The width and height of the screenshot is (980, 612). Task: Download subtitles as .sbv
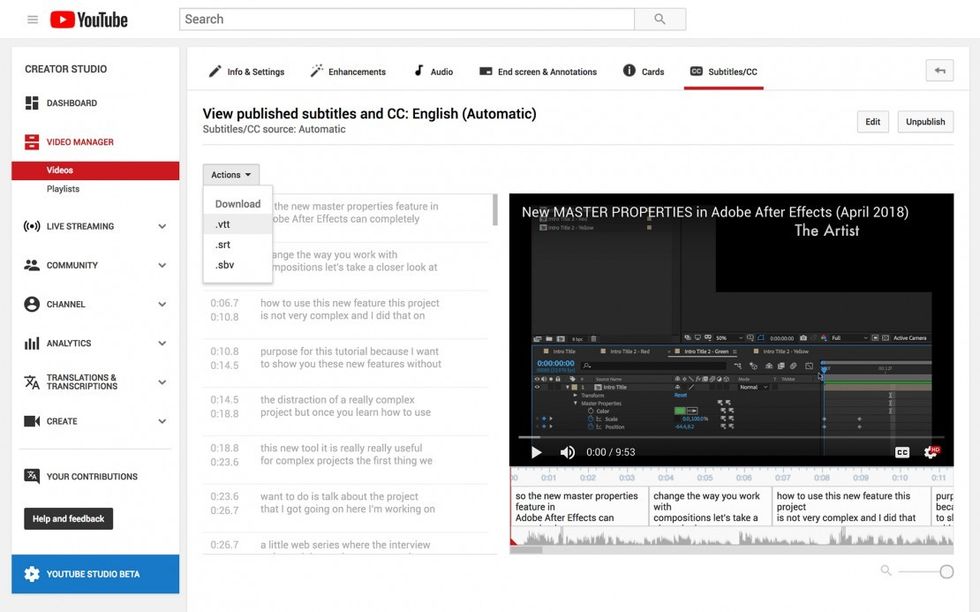(238, 265)
